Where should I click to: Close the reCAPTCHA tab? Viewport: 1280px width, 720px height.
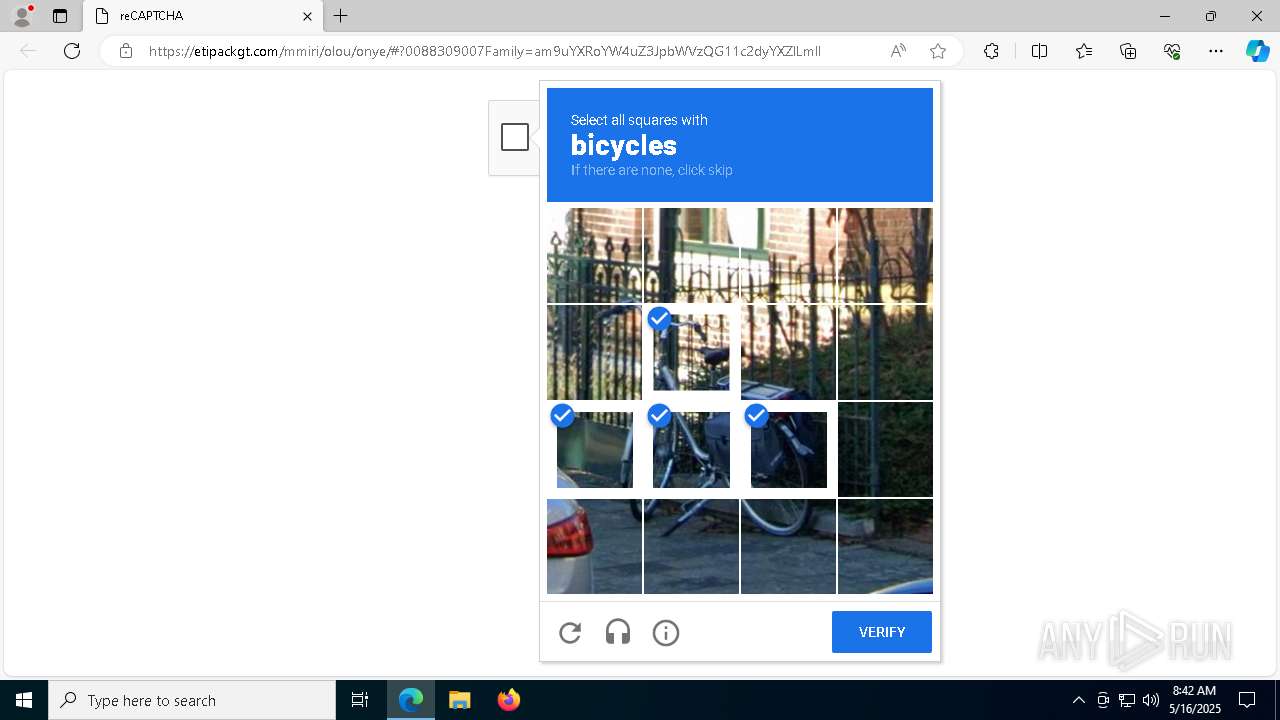click(x=307, y=16)
